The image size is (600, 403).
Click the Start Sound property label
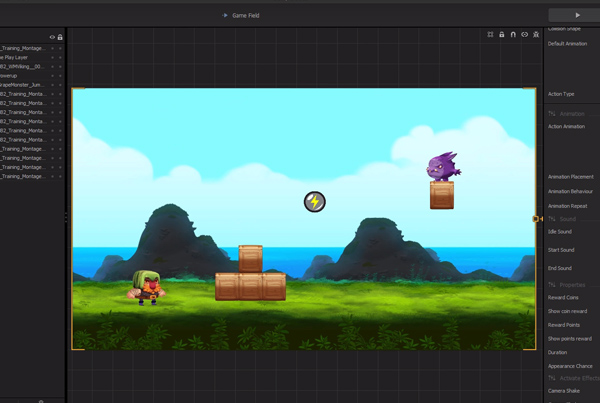tap(561, 250)
